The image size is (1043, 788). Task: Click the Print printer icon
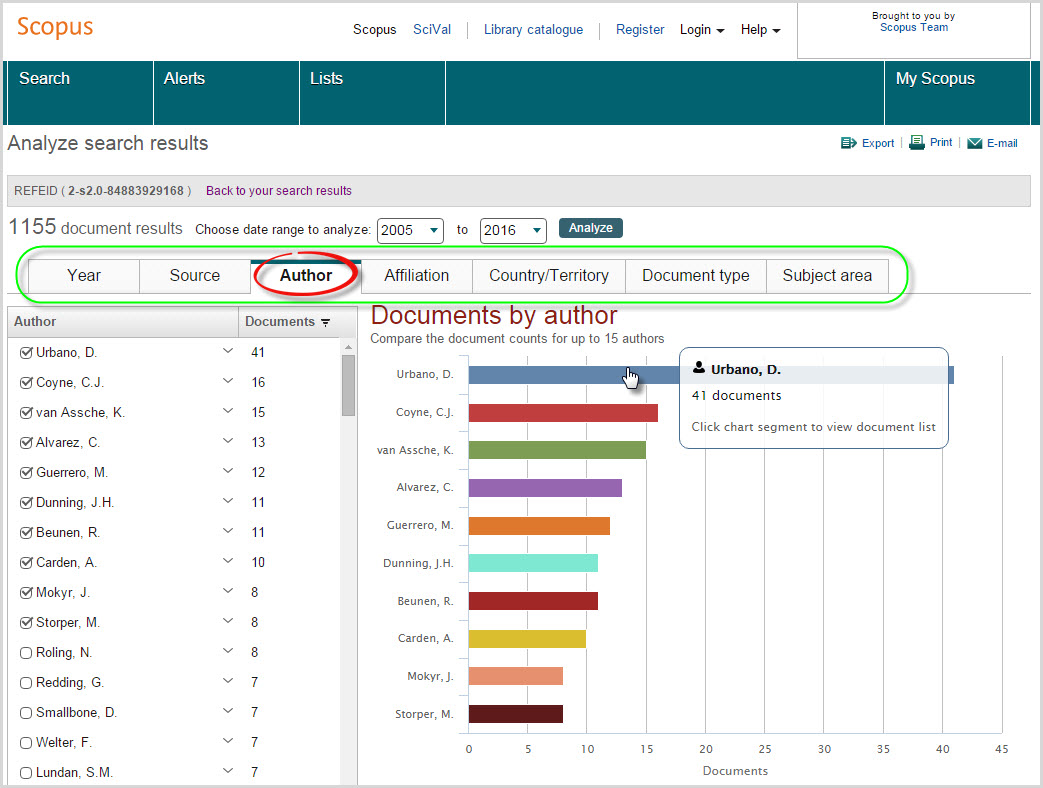917,142
